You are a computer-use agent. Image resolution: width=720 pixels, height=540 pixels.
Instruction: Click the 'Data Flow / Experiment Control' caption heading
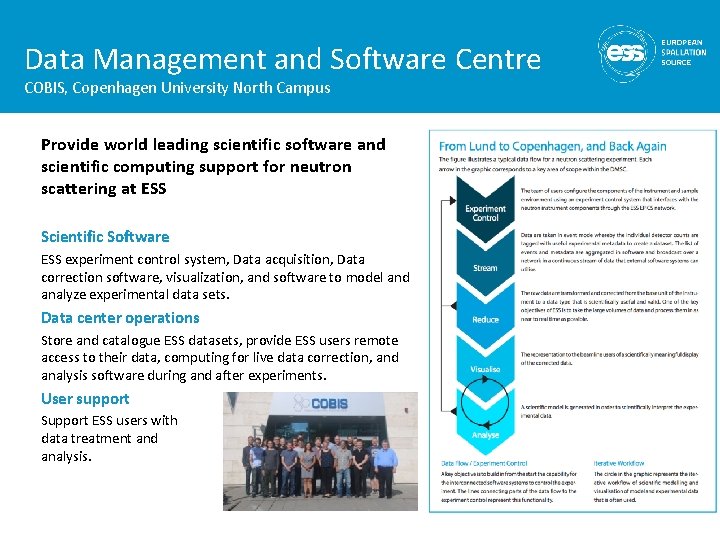[x=484, y=463]
